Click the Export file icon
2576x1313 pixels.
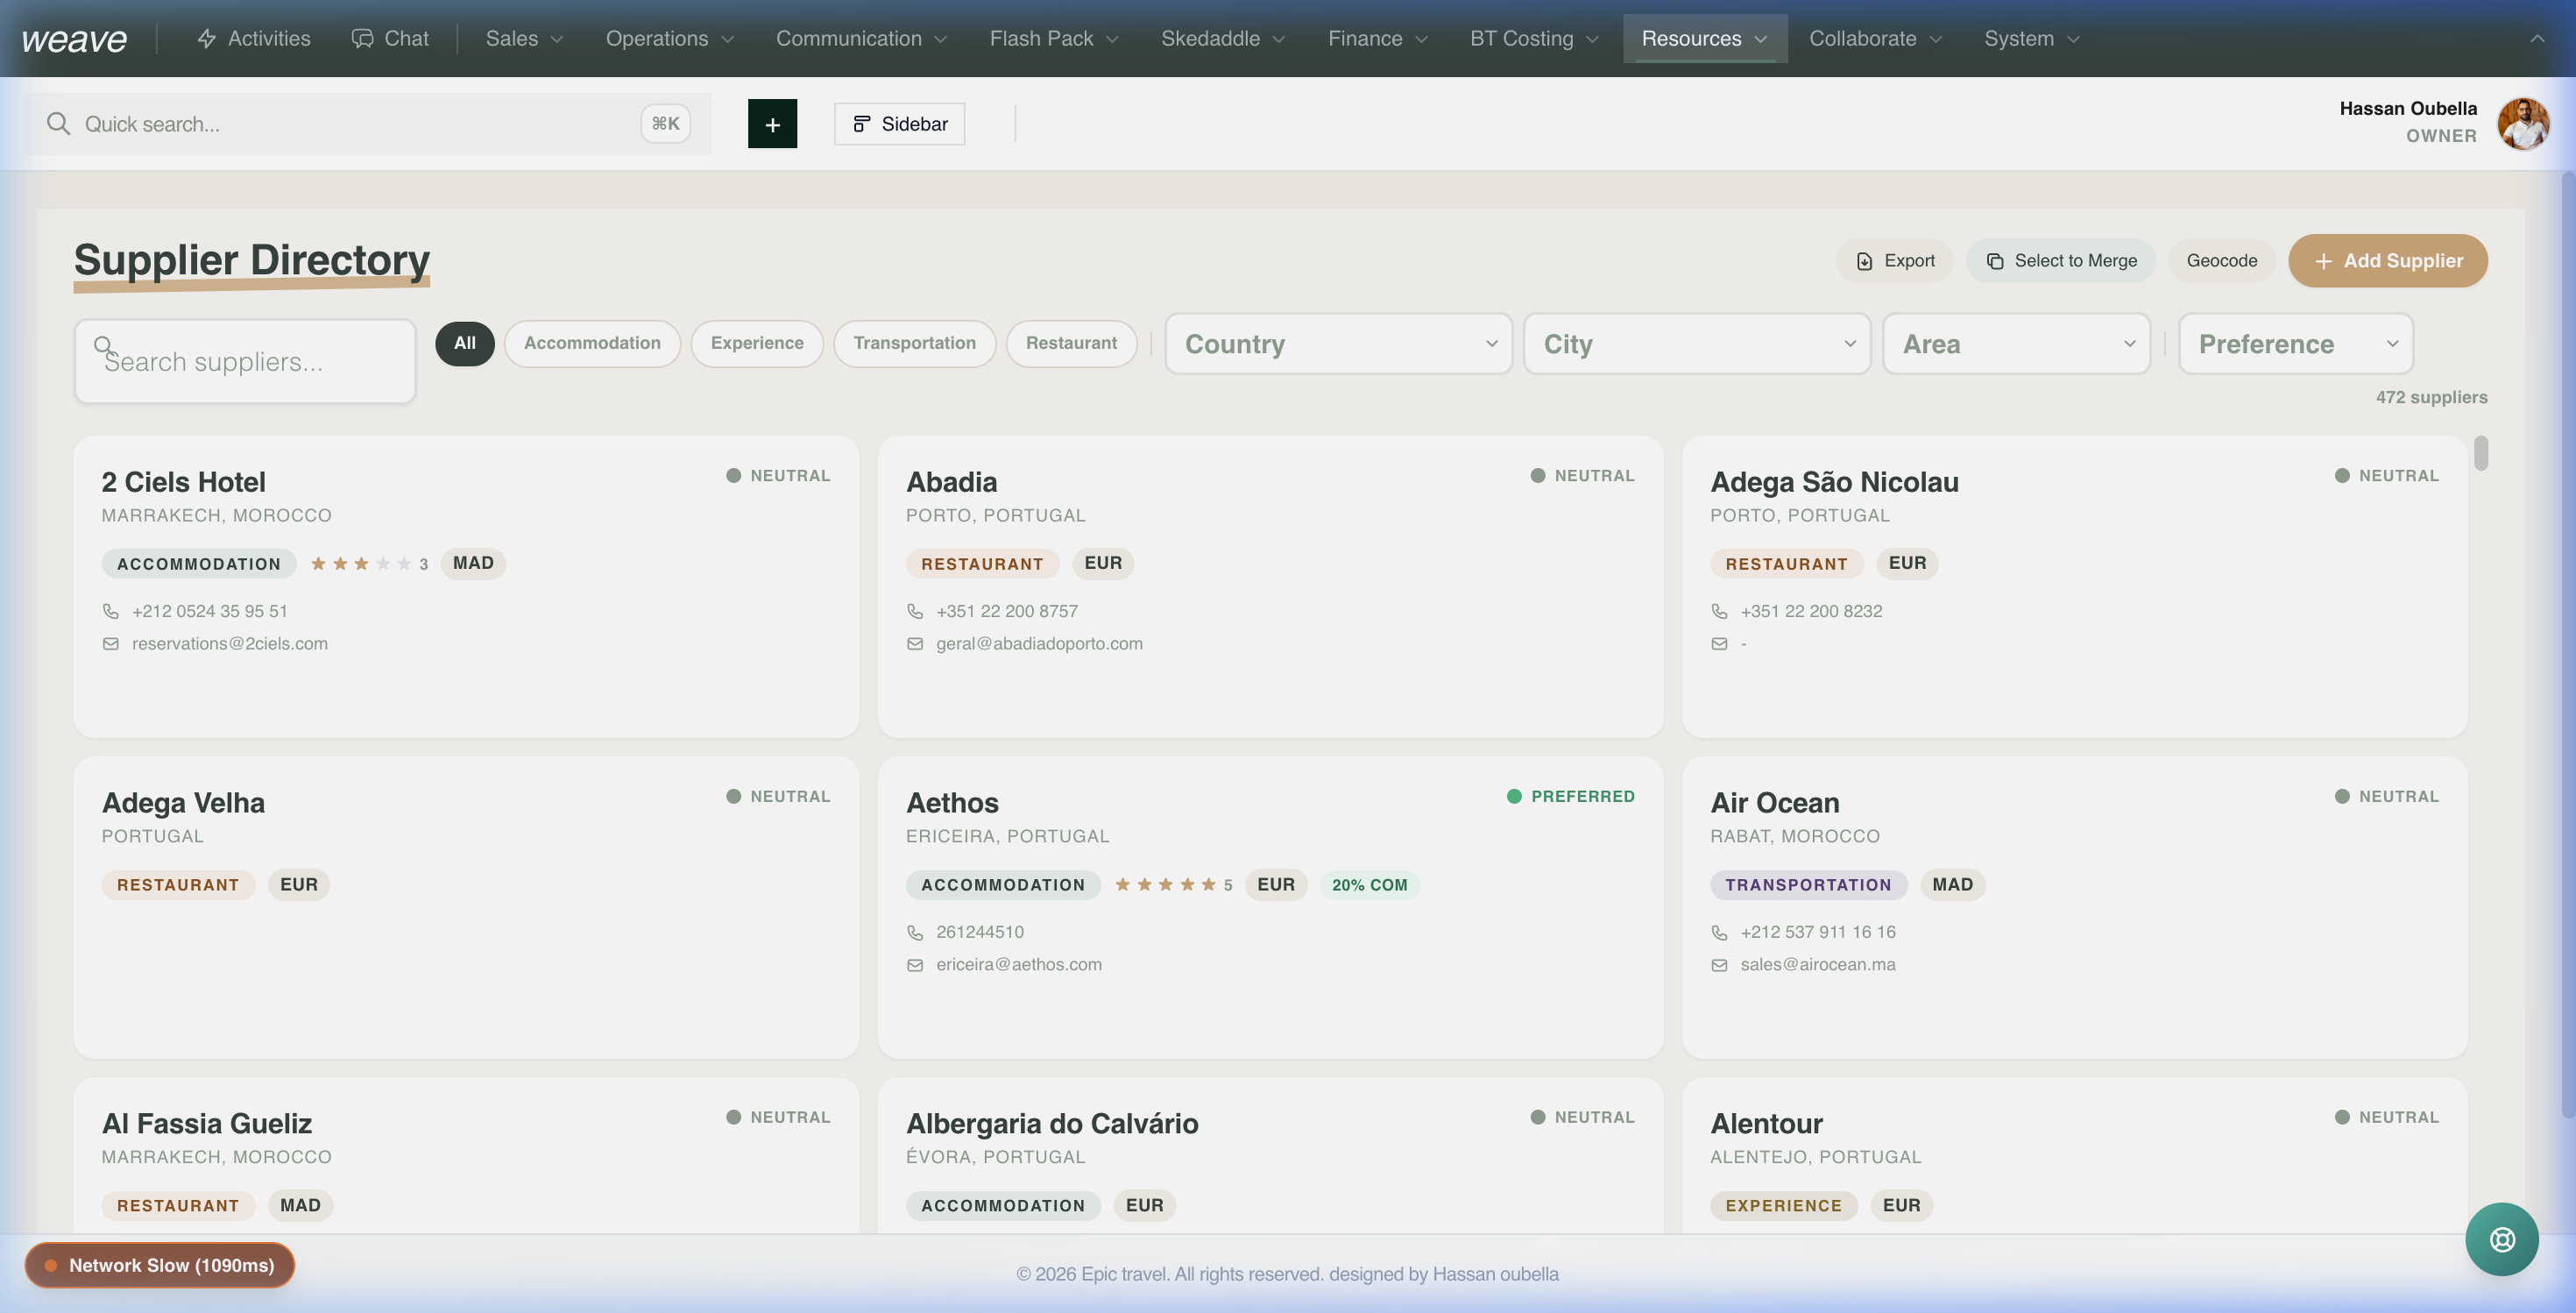click(x=1864, y=261)
